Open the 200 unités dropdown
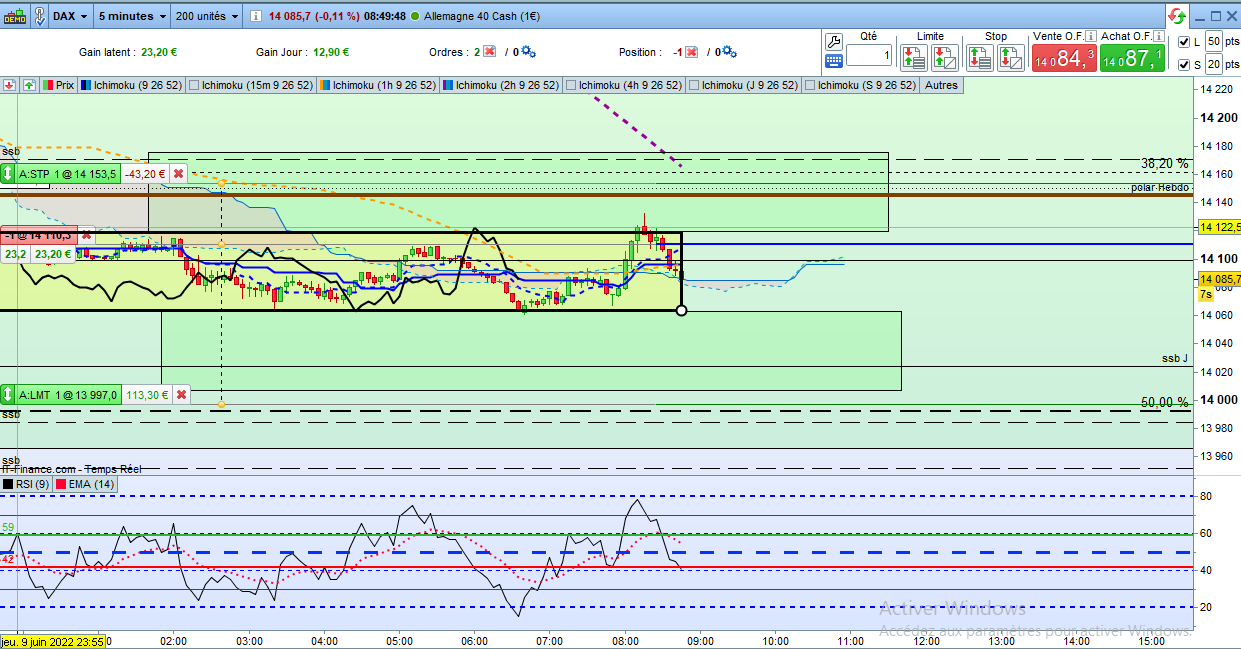This screenshot has width=1241, height=649. [x=206, y=16]
